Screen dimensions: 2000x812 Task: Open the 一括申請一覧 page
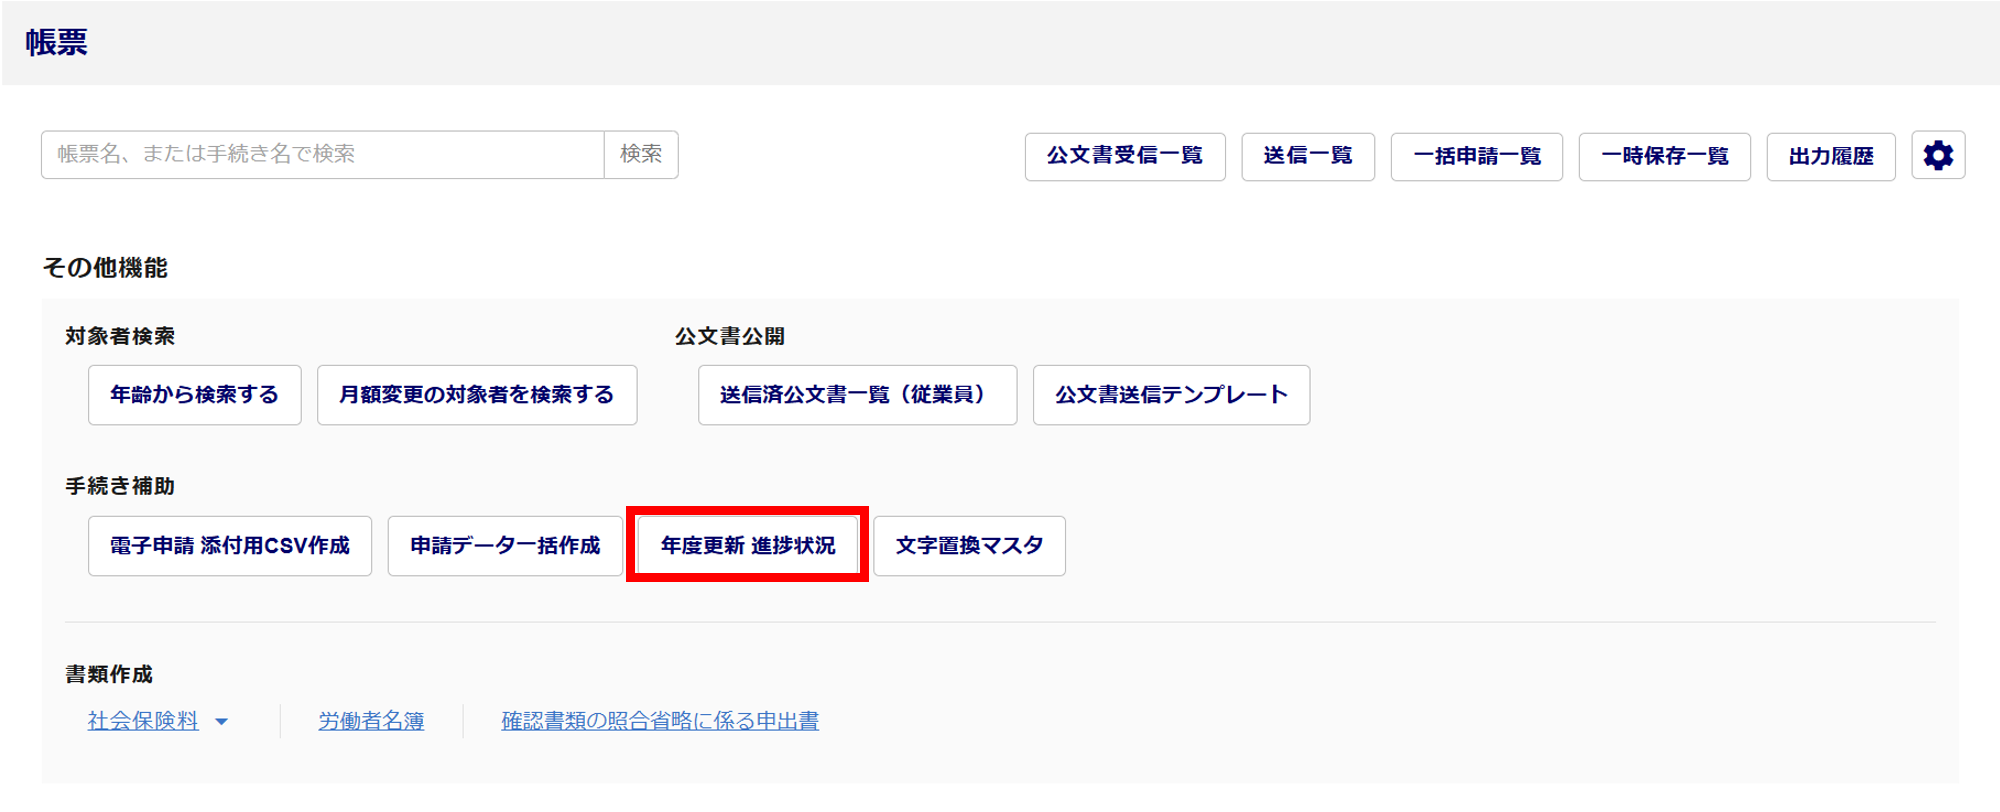pyautogui.click(x=1476, y=156)
